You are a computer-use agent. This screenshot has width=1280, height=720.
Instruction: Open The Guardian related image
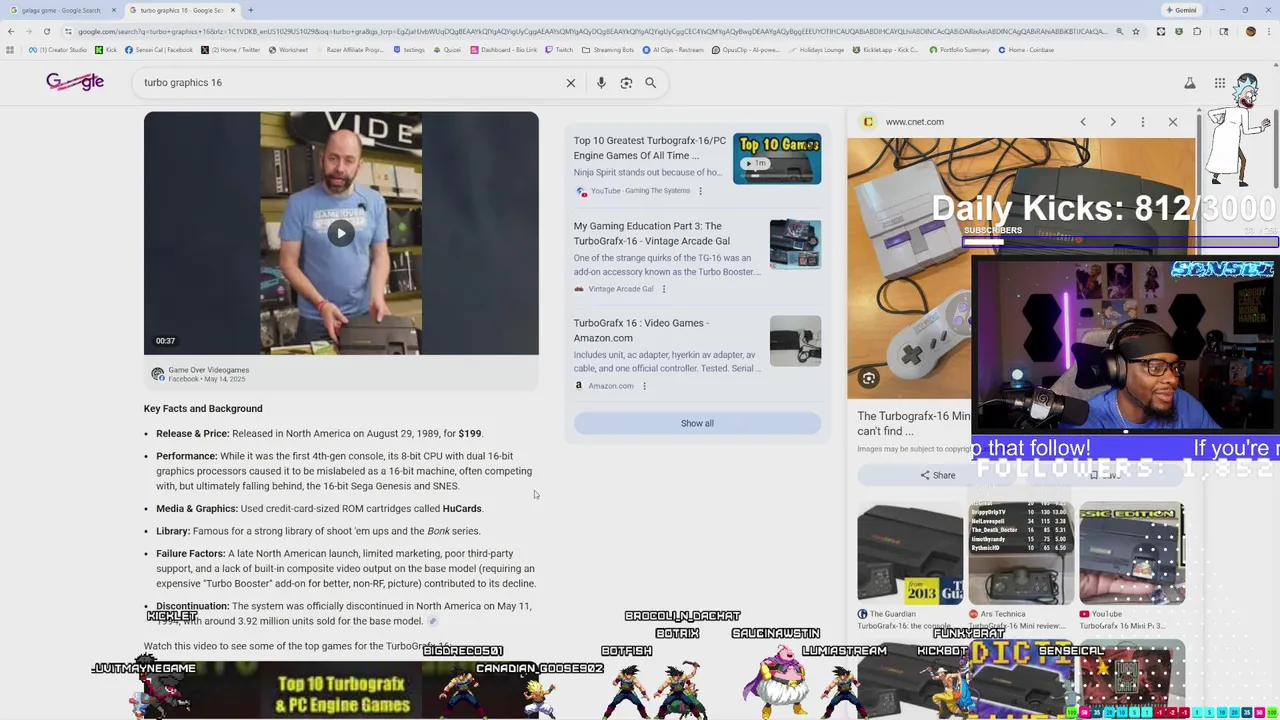tap(908, 555)
